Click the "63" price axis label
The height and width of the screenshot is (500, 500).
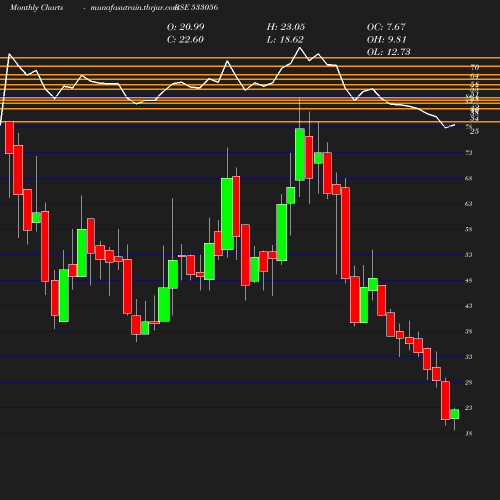[469, 203]
